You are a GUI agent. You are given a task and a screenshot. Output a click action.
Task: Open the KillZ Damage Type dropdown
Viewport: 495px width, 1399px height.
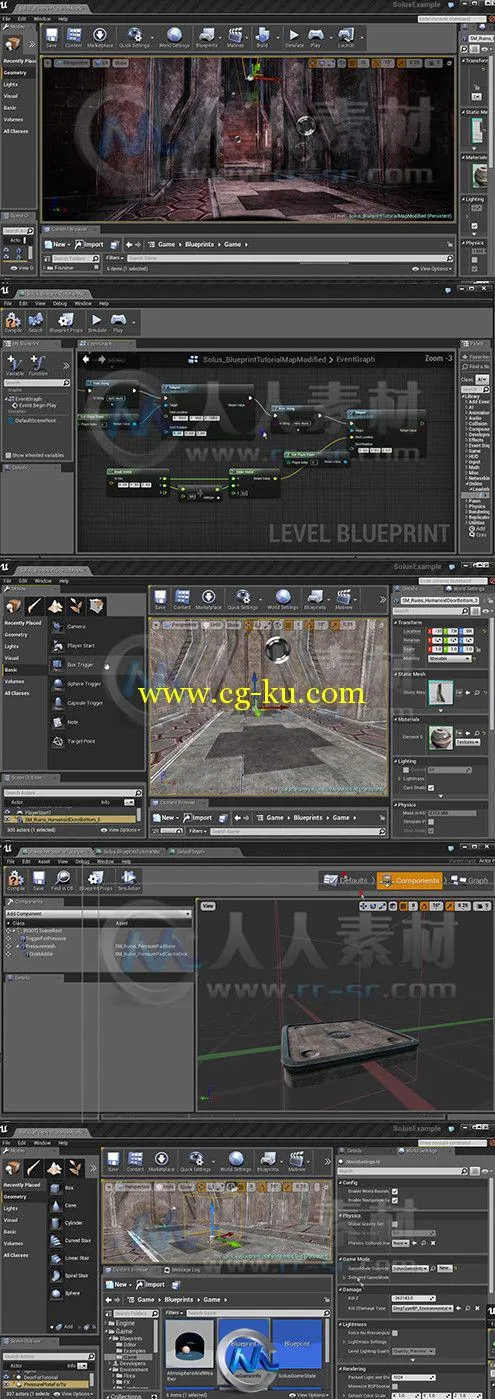pos(424,1308)
